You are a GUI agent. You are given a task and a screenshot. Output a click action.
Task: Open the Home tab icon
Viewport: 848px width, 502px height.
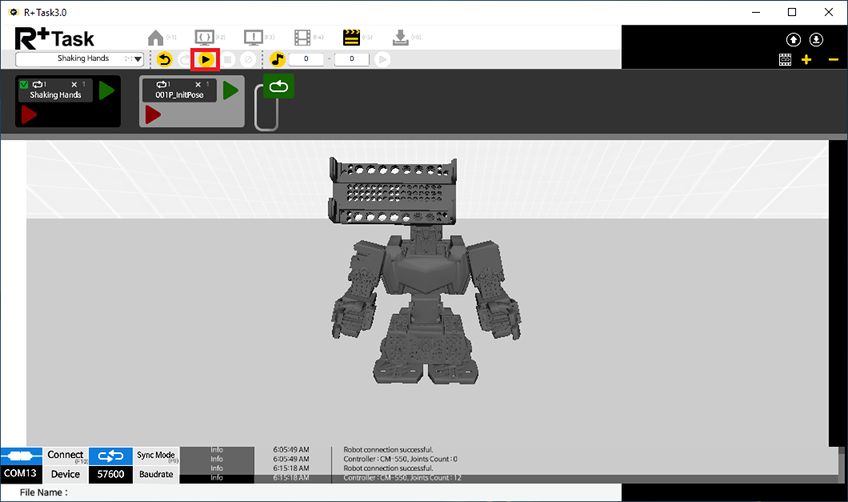156,38
